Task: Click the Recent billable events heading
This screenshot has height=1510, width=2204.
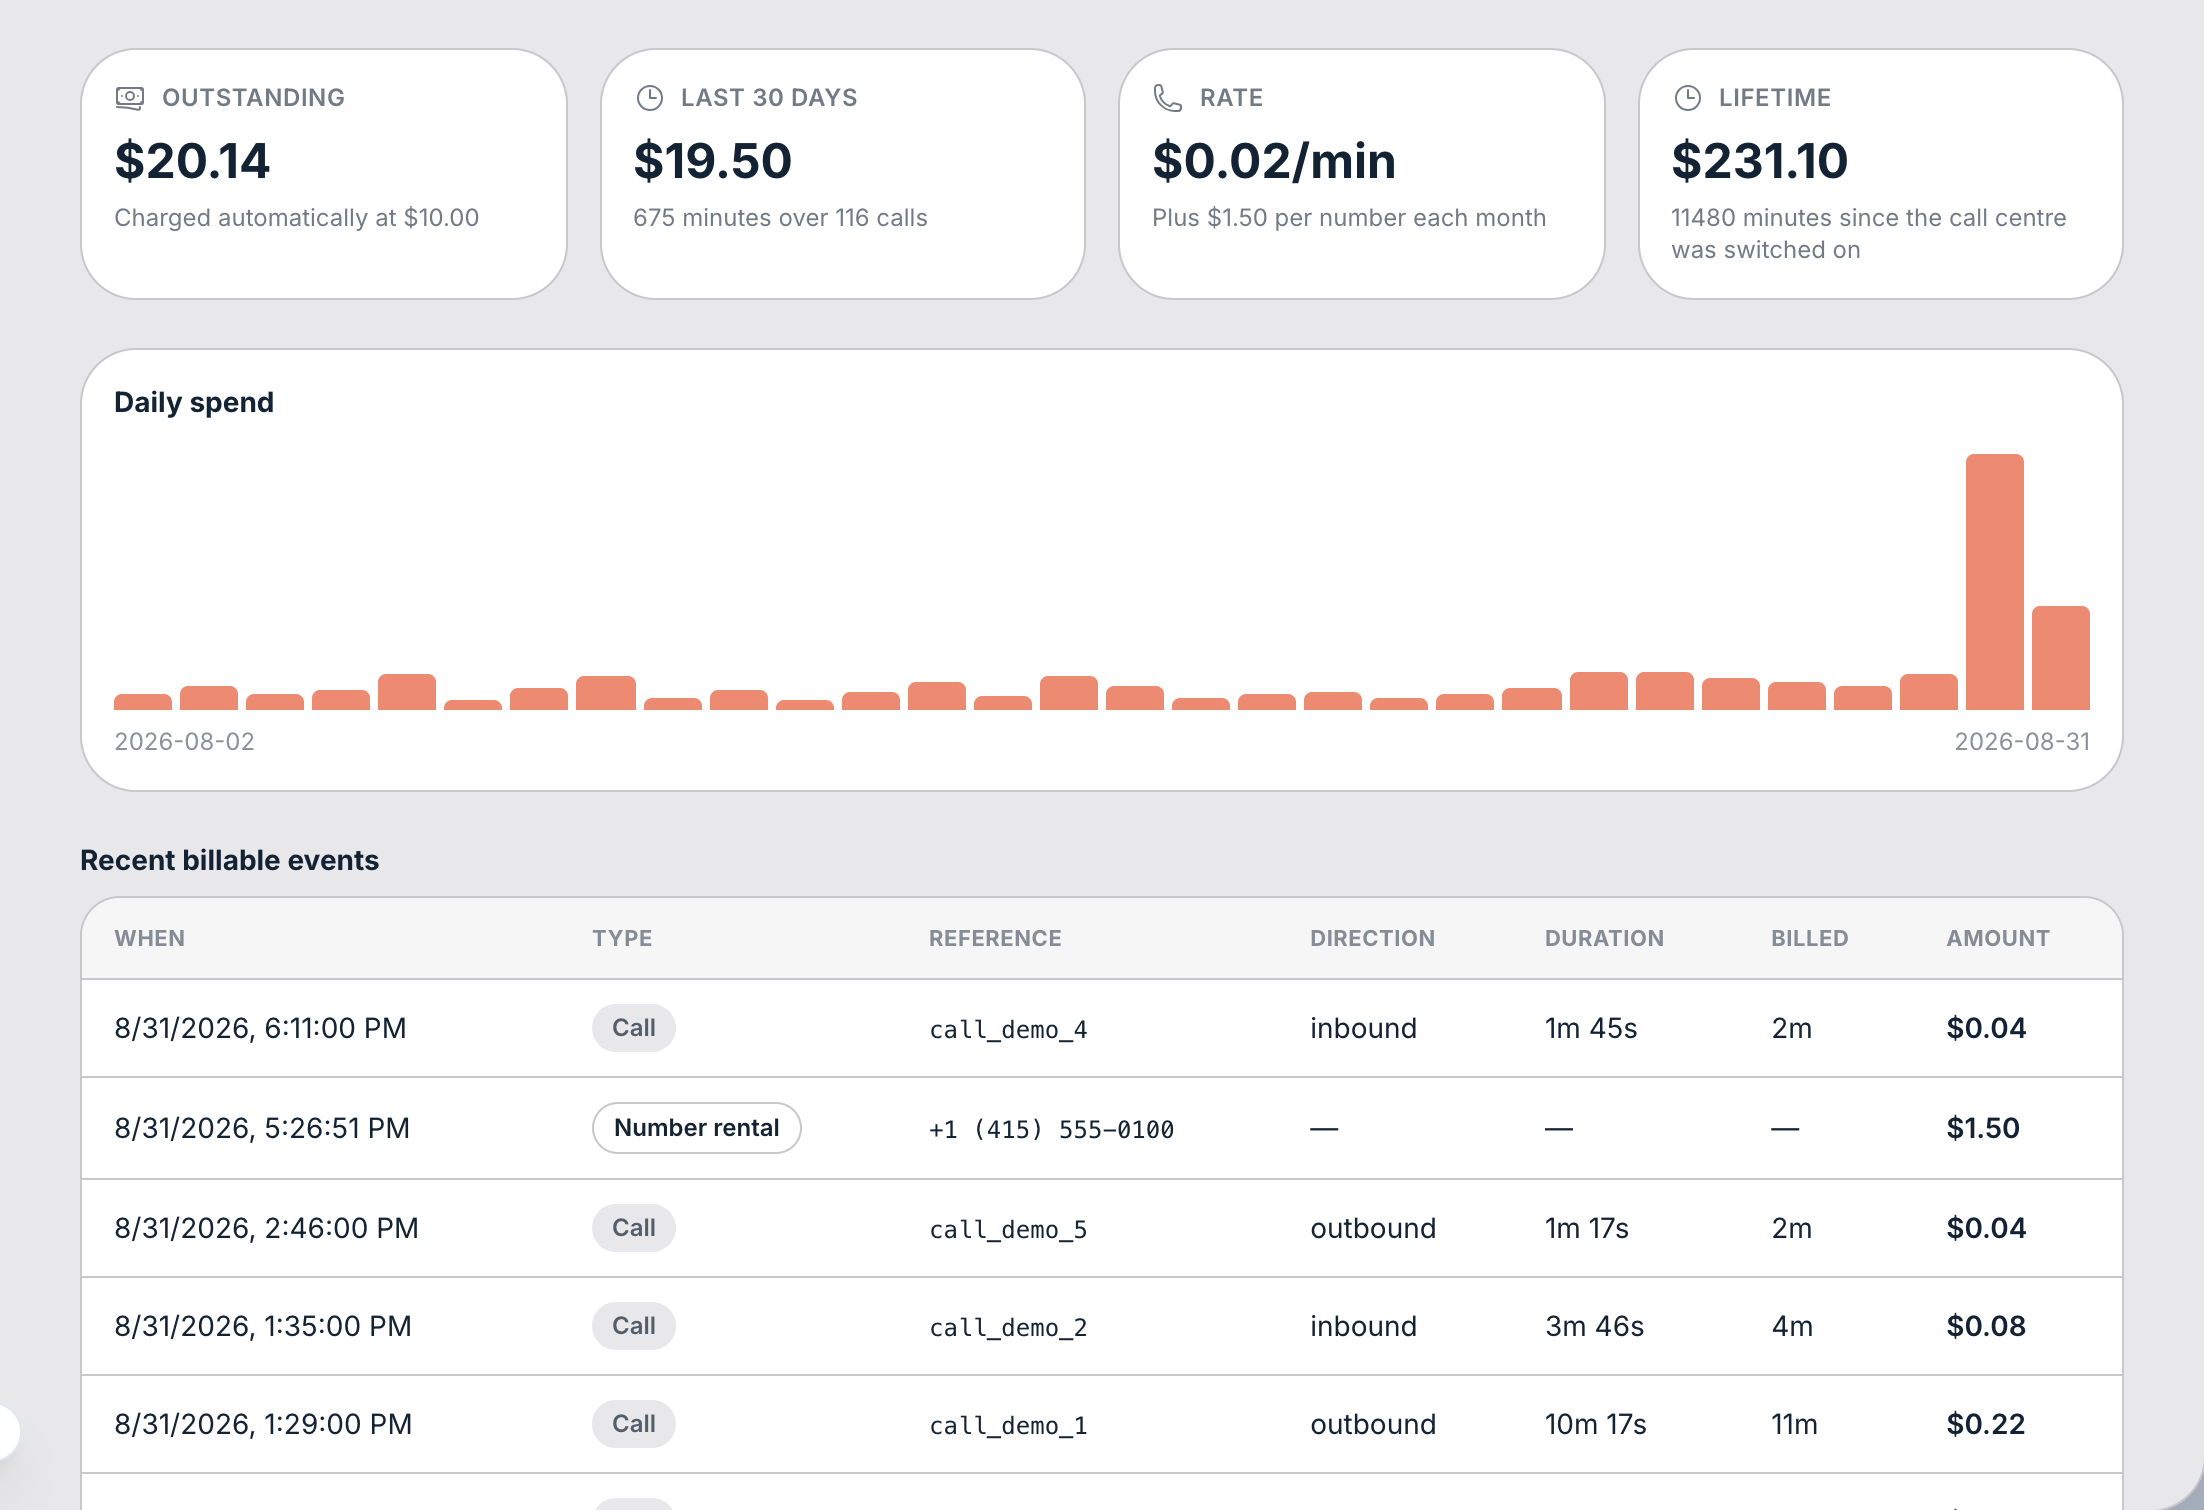Action: [230, 860]
